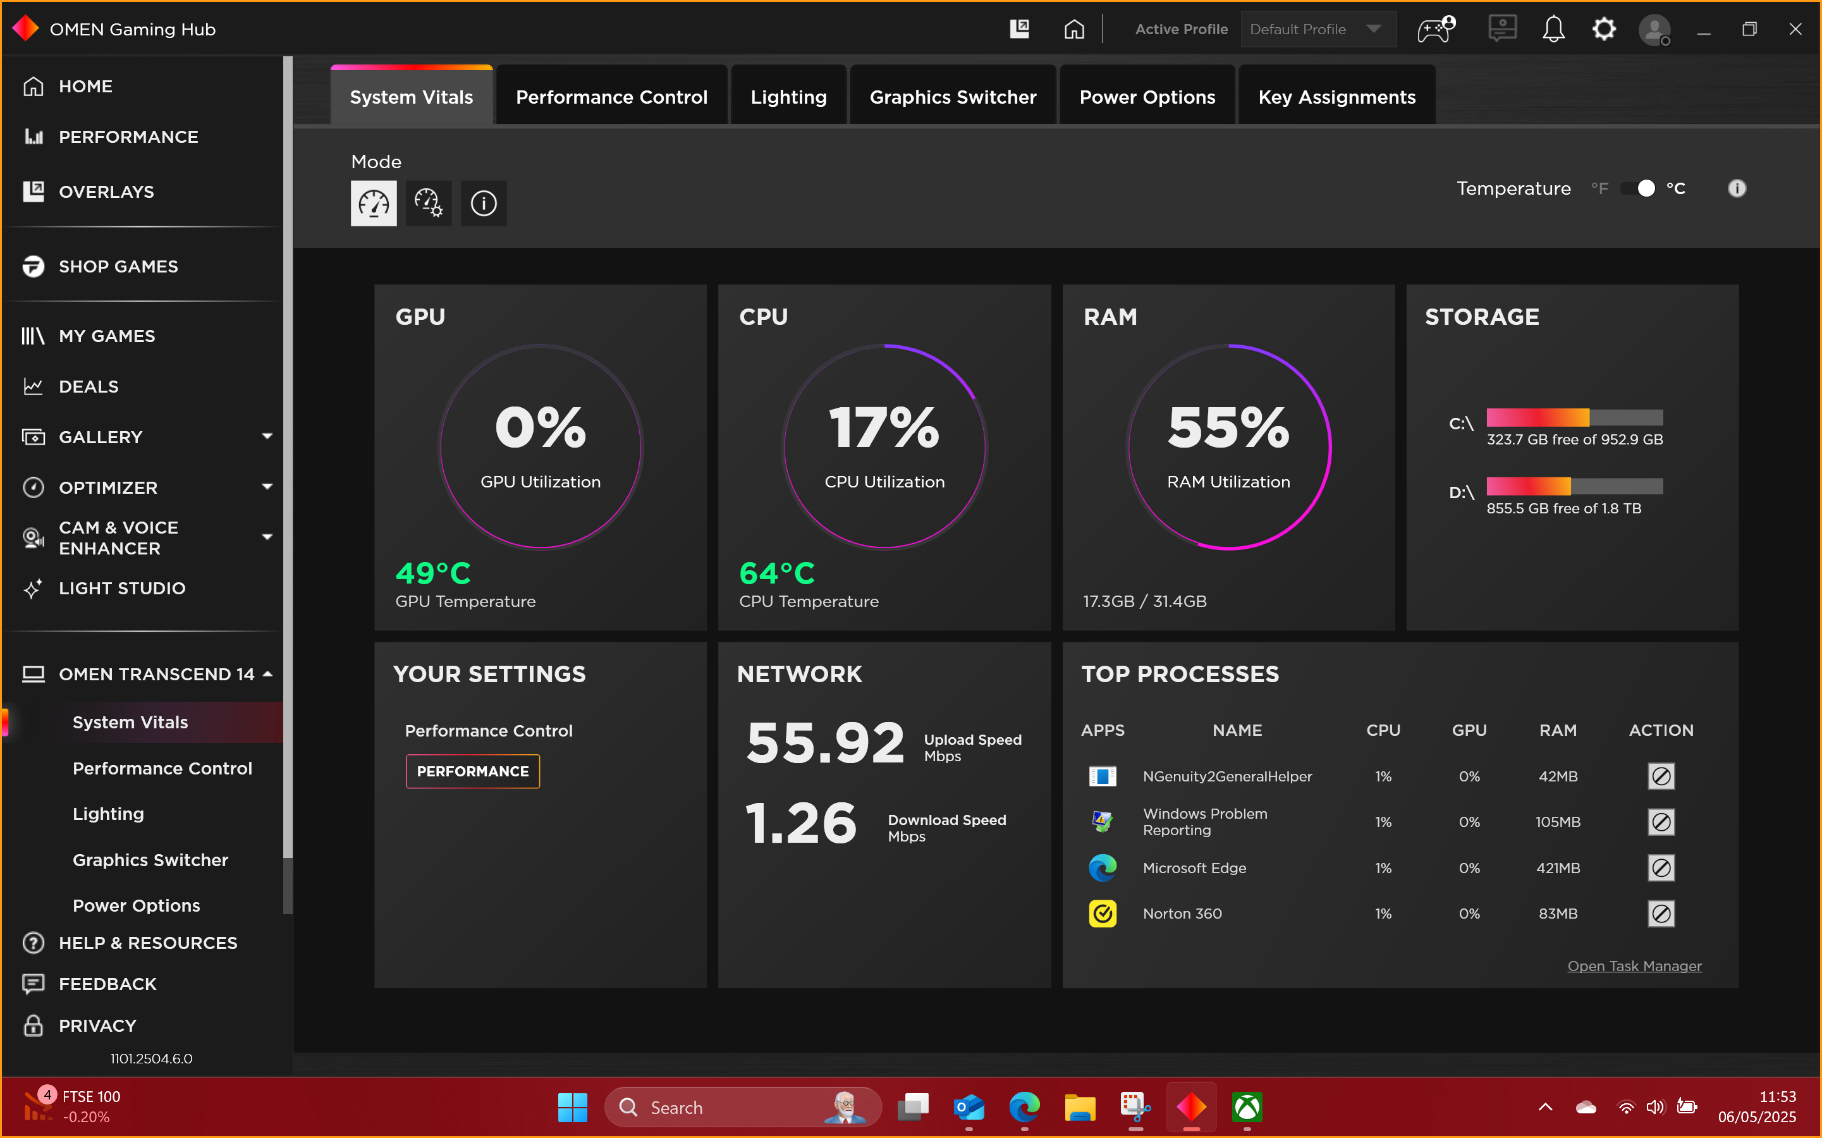The image size is (1822, 1138).
Task: Click the game controller icon in header
Action: [x=1436, y=30]
